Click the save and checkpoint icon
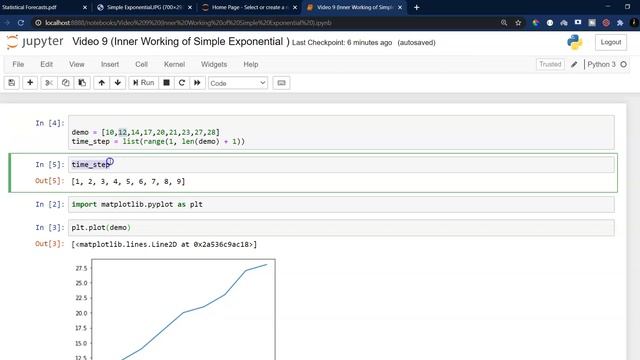The image size is (640, 360). point(12,83)
